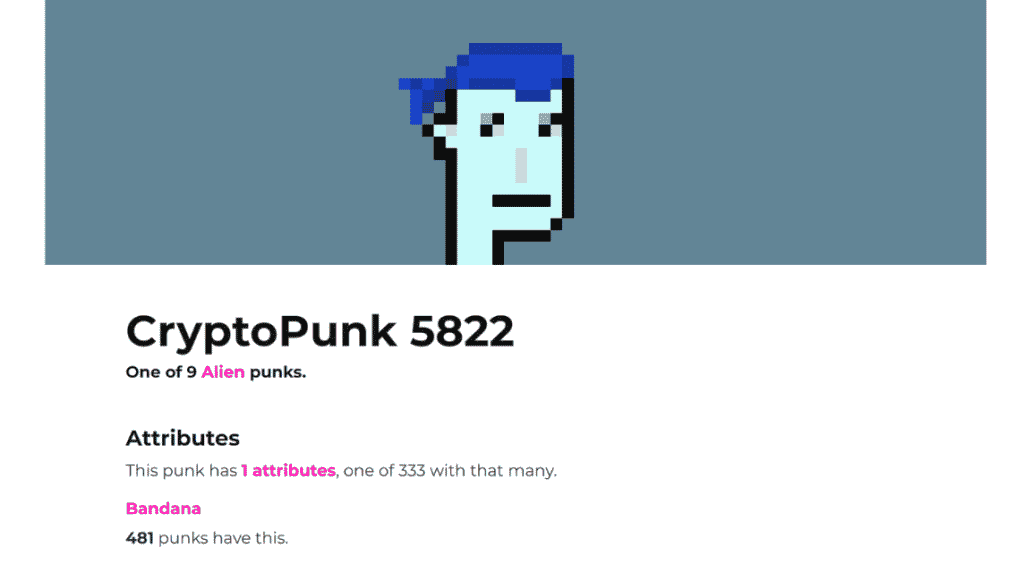Click 'one of 333 with that many' text
Viewport: 1024px width, 573px height.
(448, 470)
